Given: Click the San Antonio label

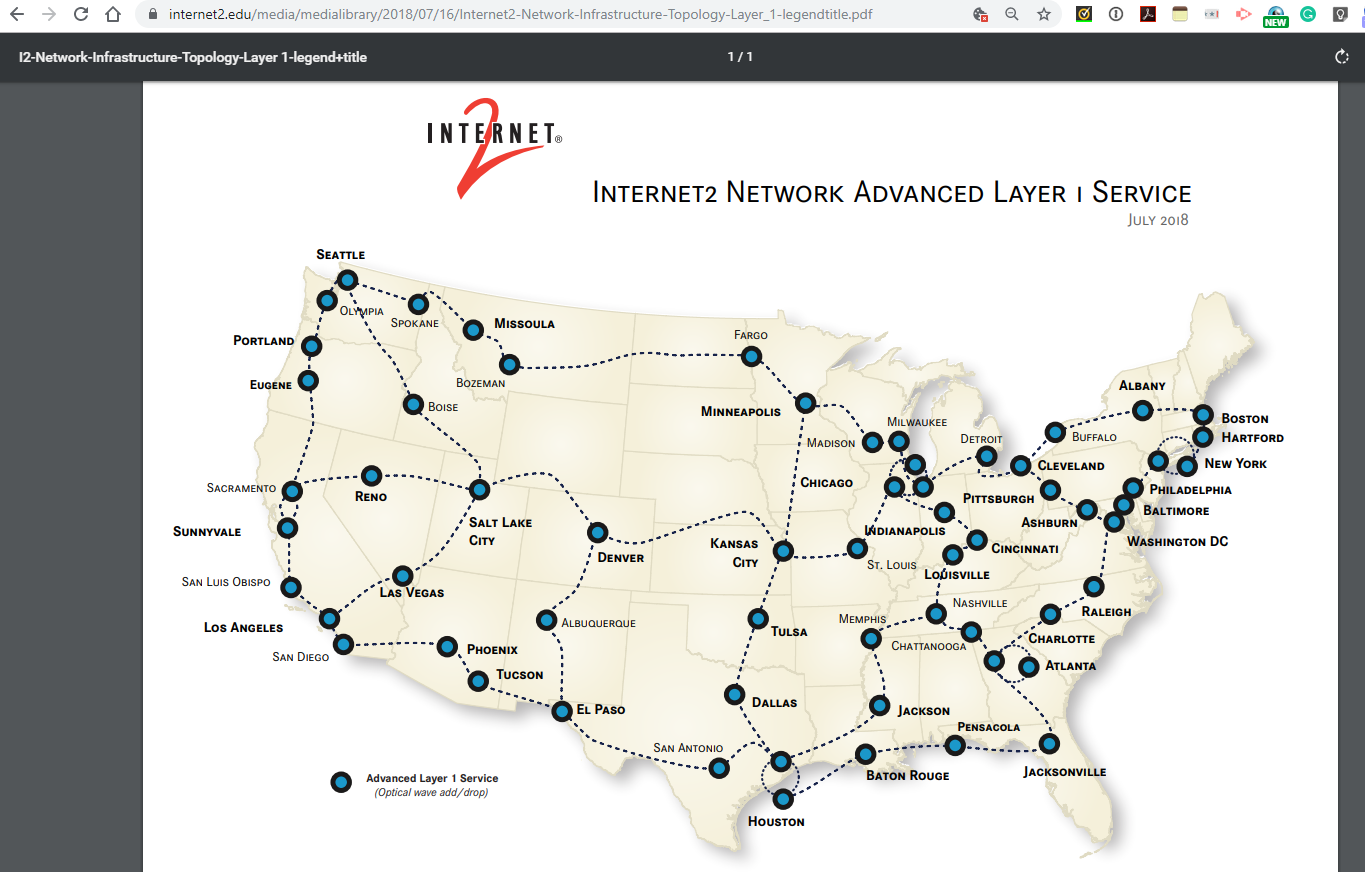Looking at the screenshot, I should pyautogui.click(x=688, y=747).
